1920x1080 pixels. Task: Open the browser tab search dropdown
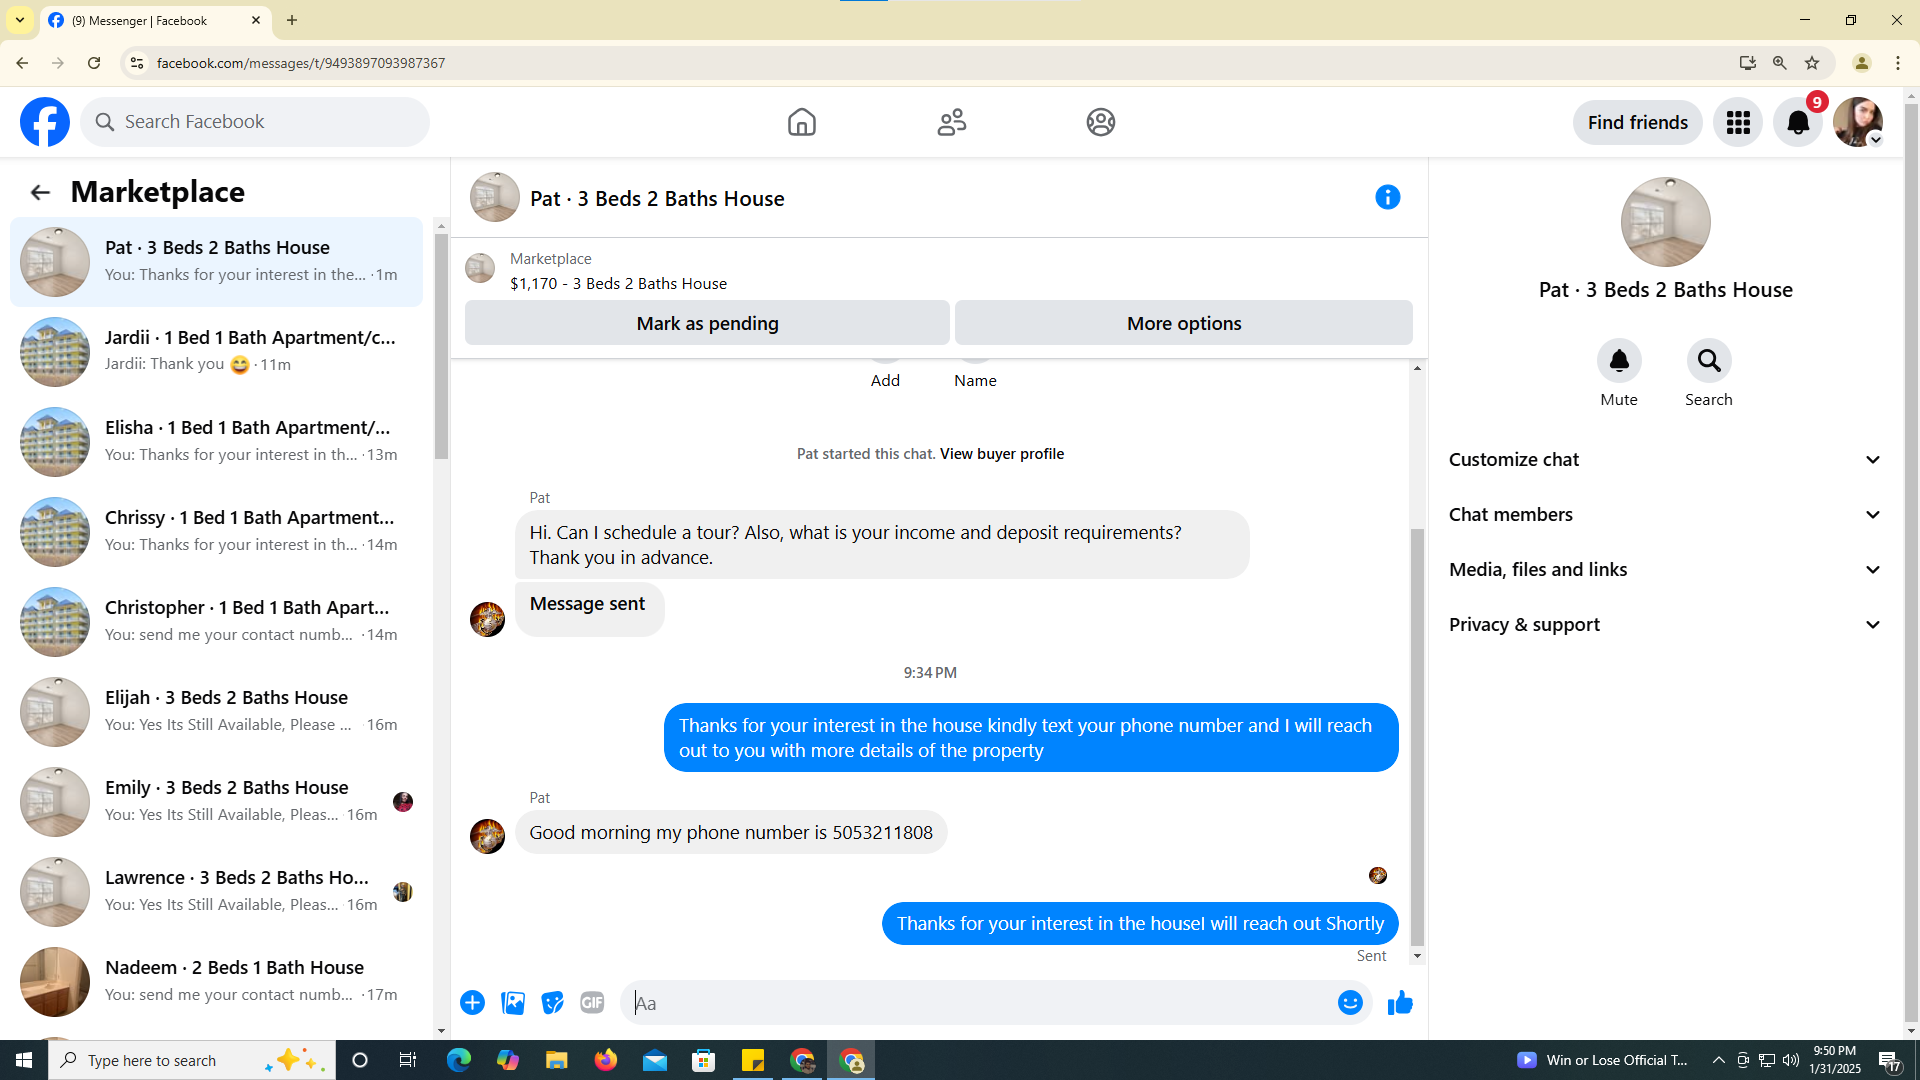20,20
